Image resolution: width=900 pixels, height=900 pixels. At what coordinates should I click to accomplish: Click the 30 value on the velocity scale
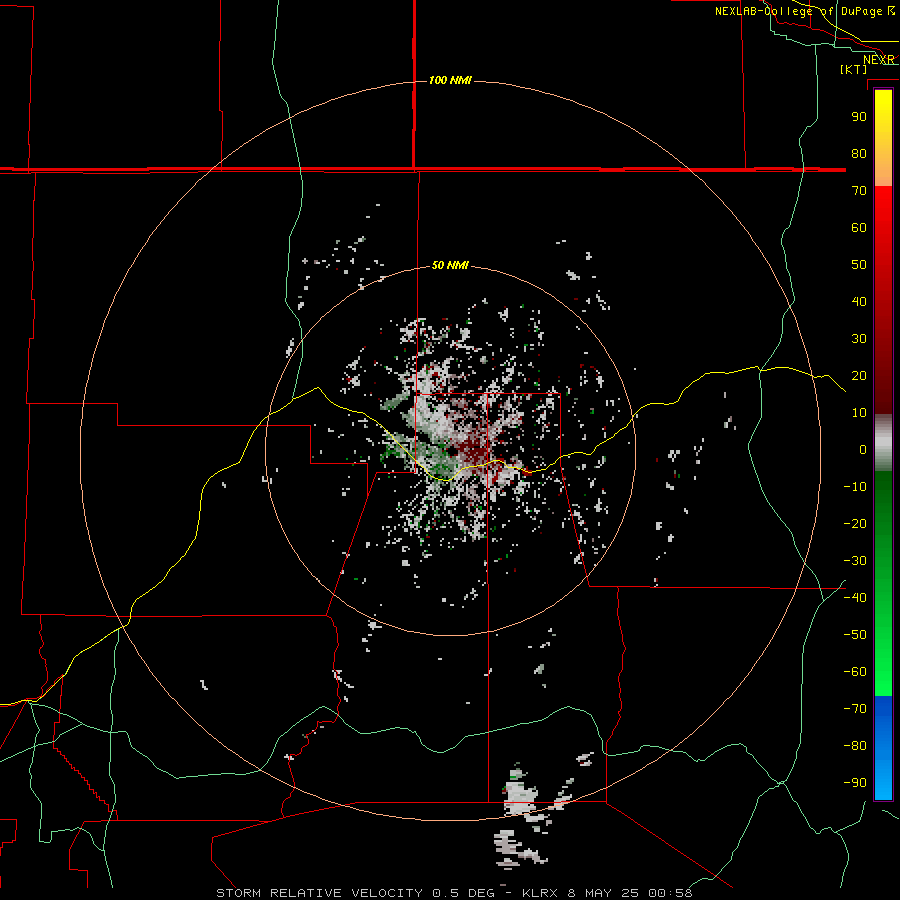click(859, 339)
